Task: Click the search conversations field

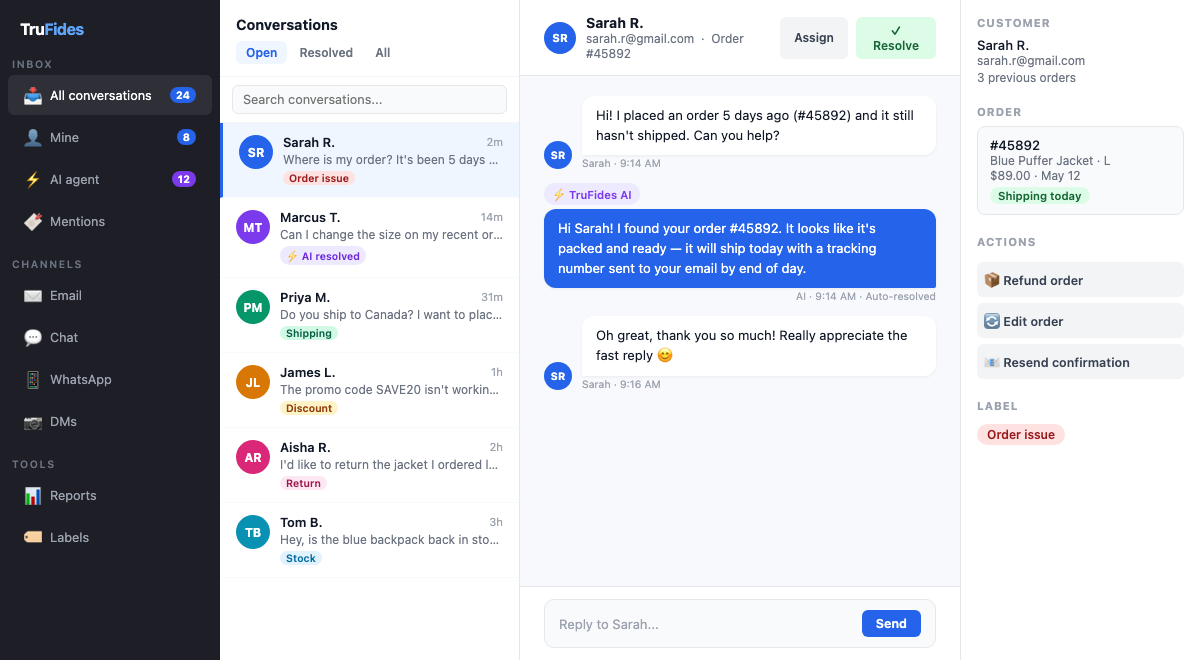Action: coord(368,99)
